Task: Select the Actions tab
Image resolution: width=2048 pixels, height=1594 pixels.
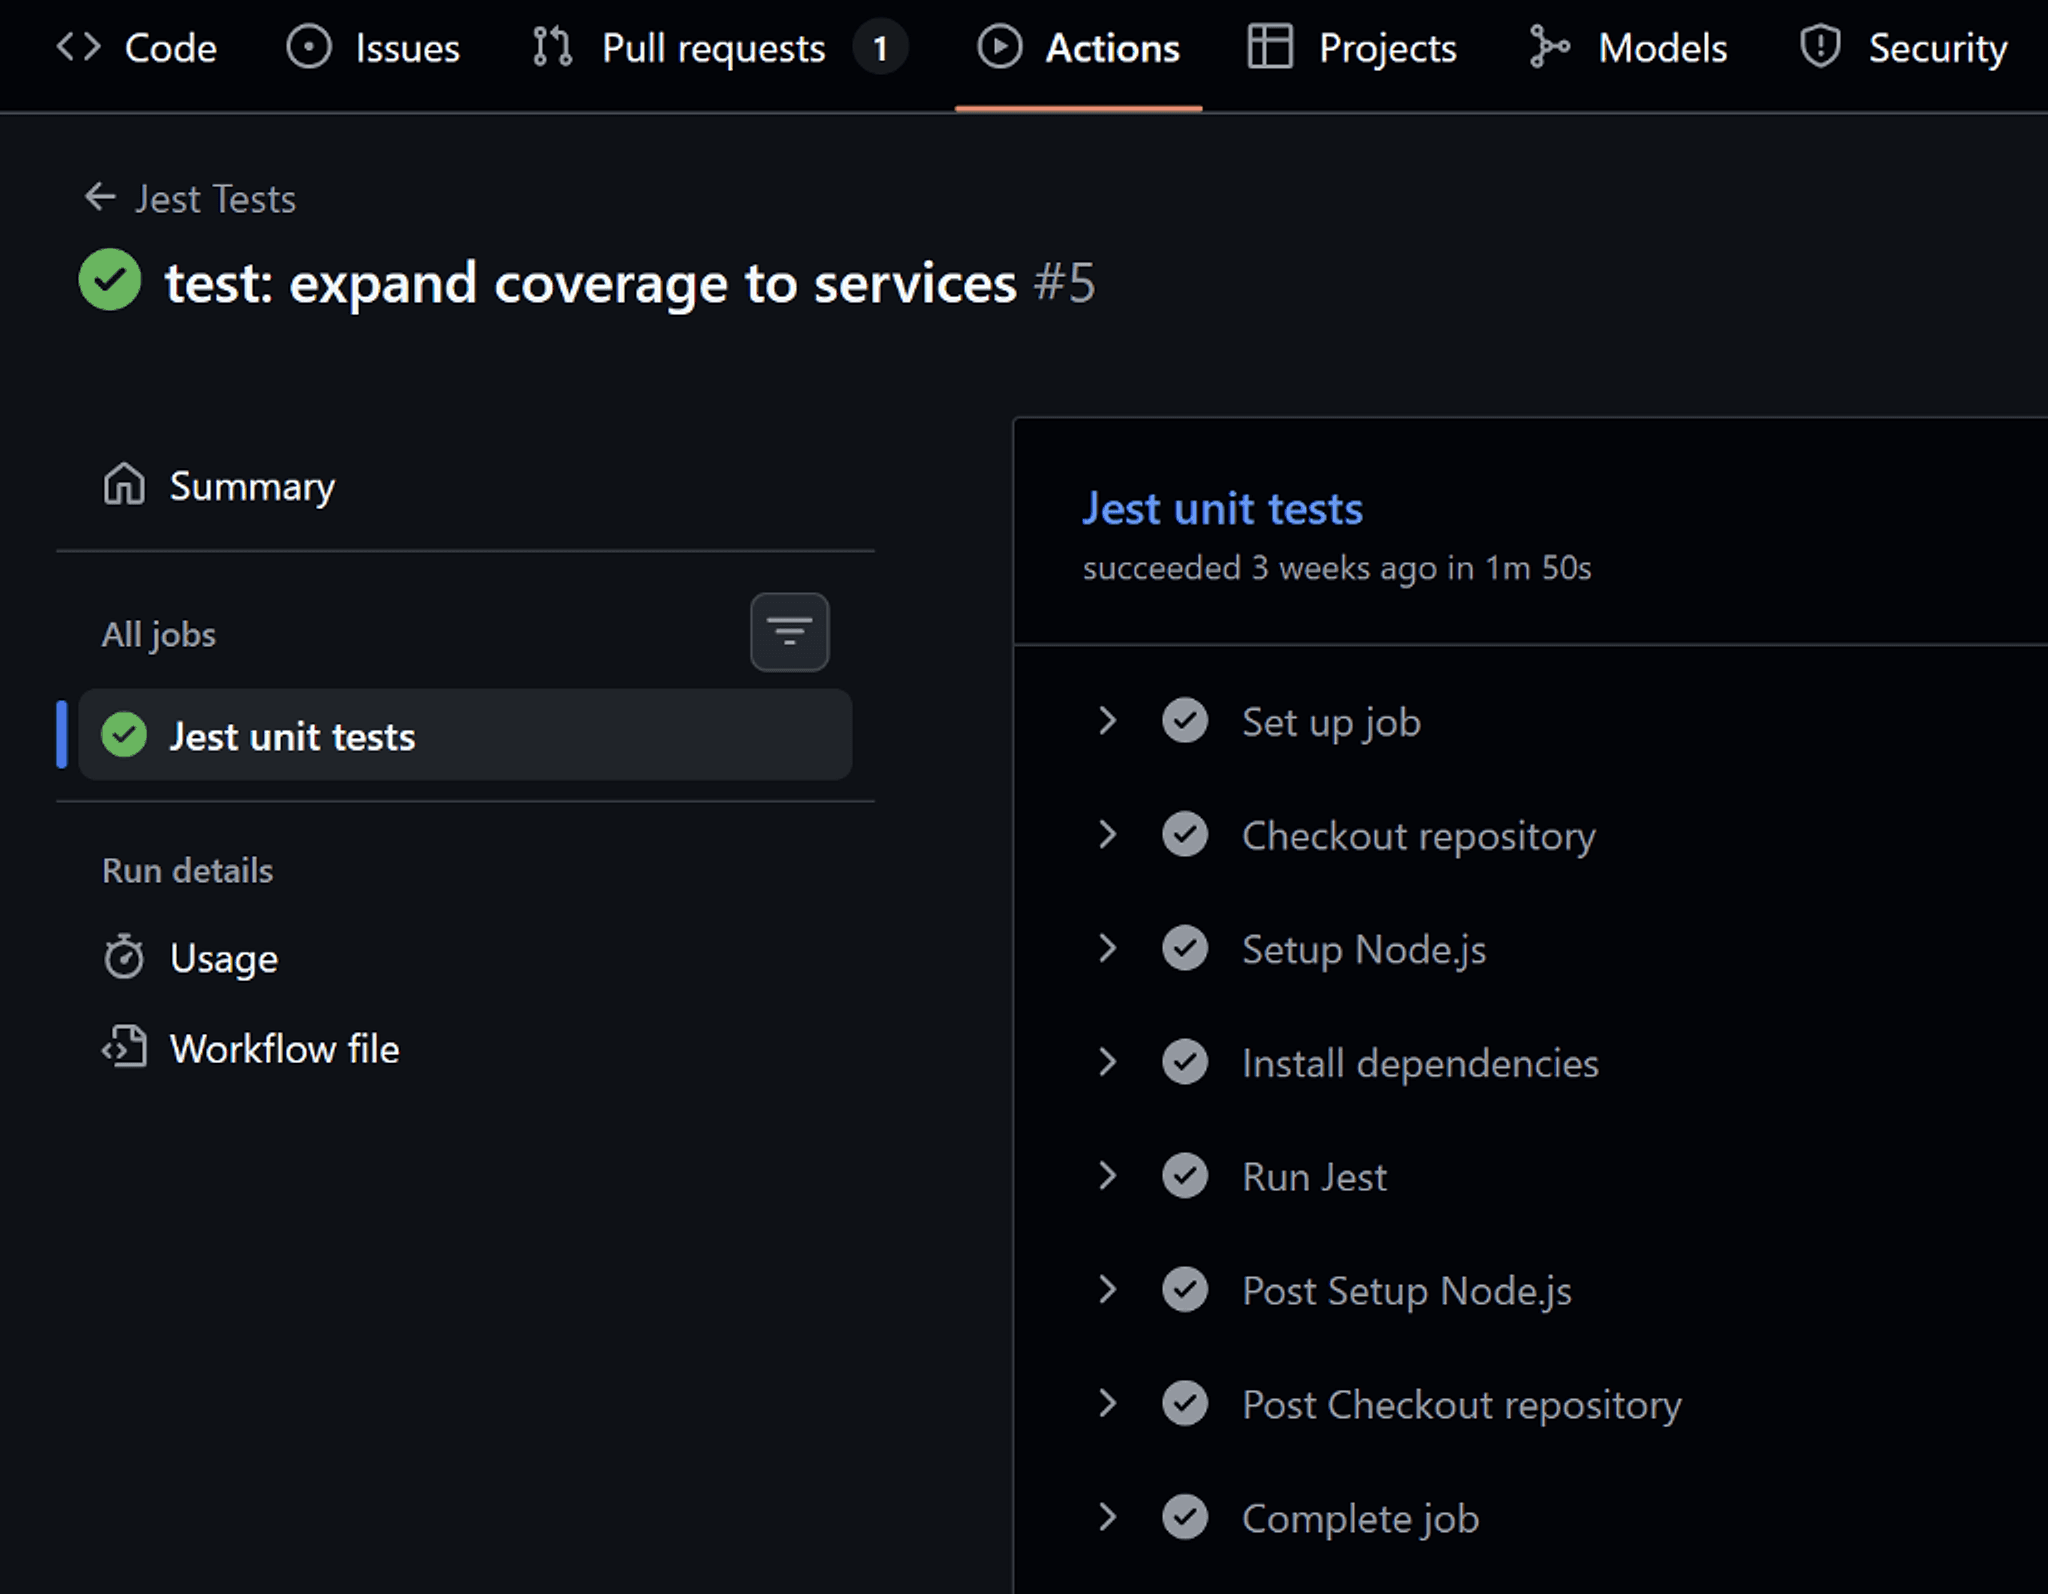Action: pyautogui.click(x=1078, y=48)
